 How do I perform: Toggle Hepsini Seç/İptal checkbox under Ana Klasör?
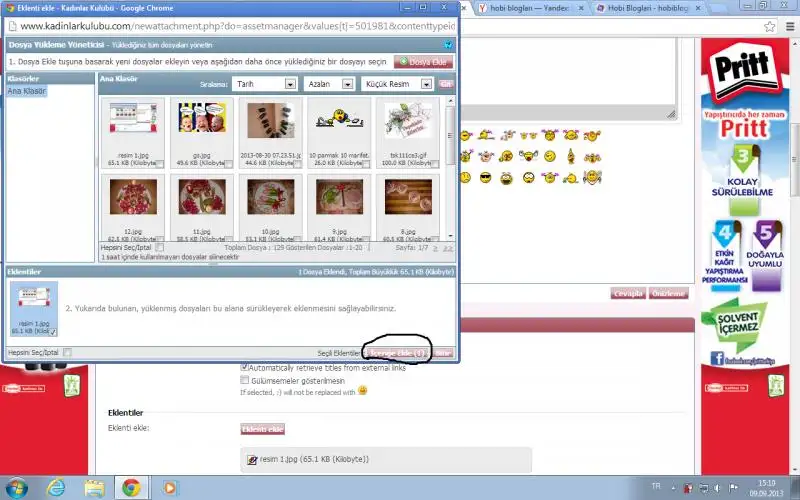point(159,247)
